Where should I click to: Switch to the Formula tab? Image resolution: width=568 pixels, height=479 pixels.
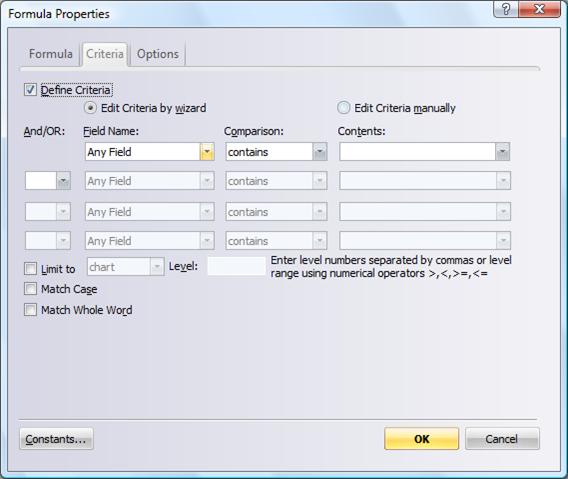point(51,54)
